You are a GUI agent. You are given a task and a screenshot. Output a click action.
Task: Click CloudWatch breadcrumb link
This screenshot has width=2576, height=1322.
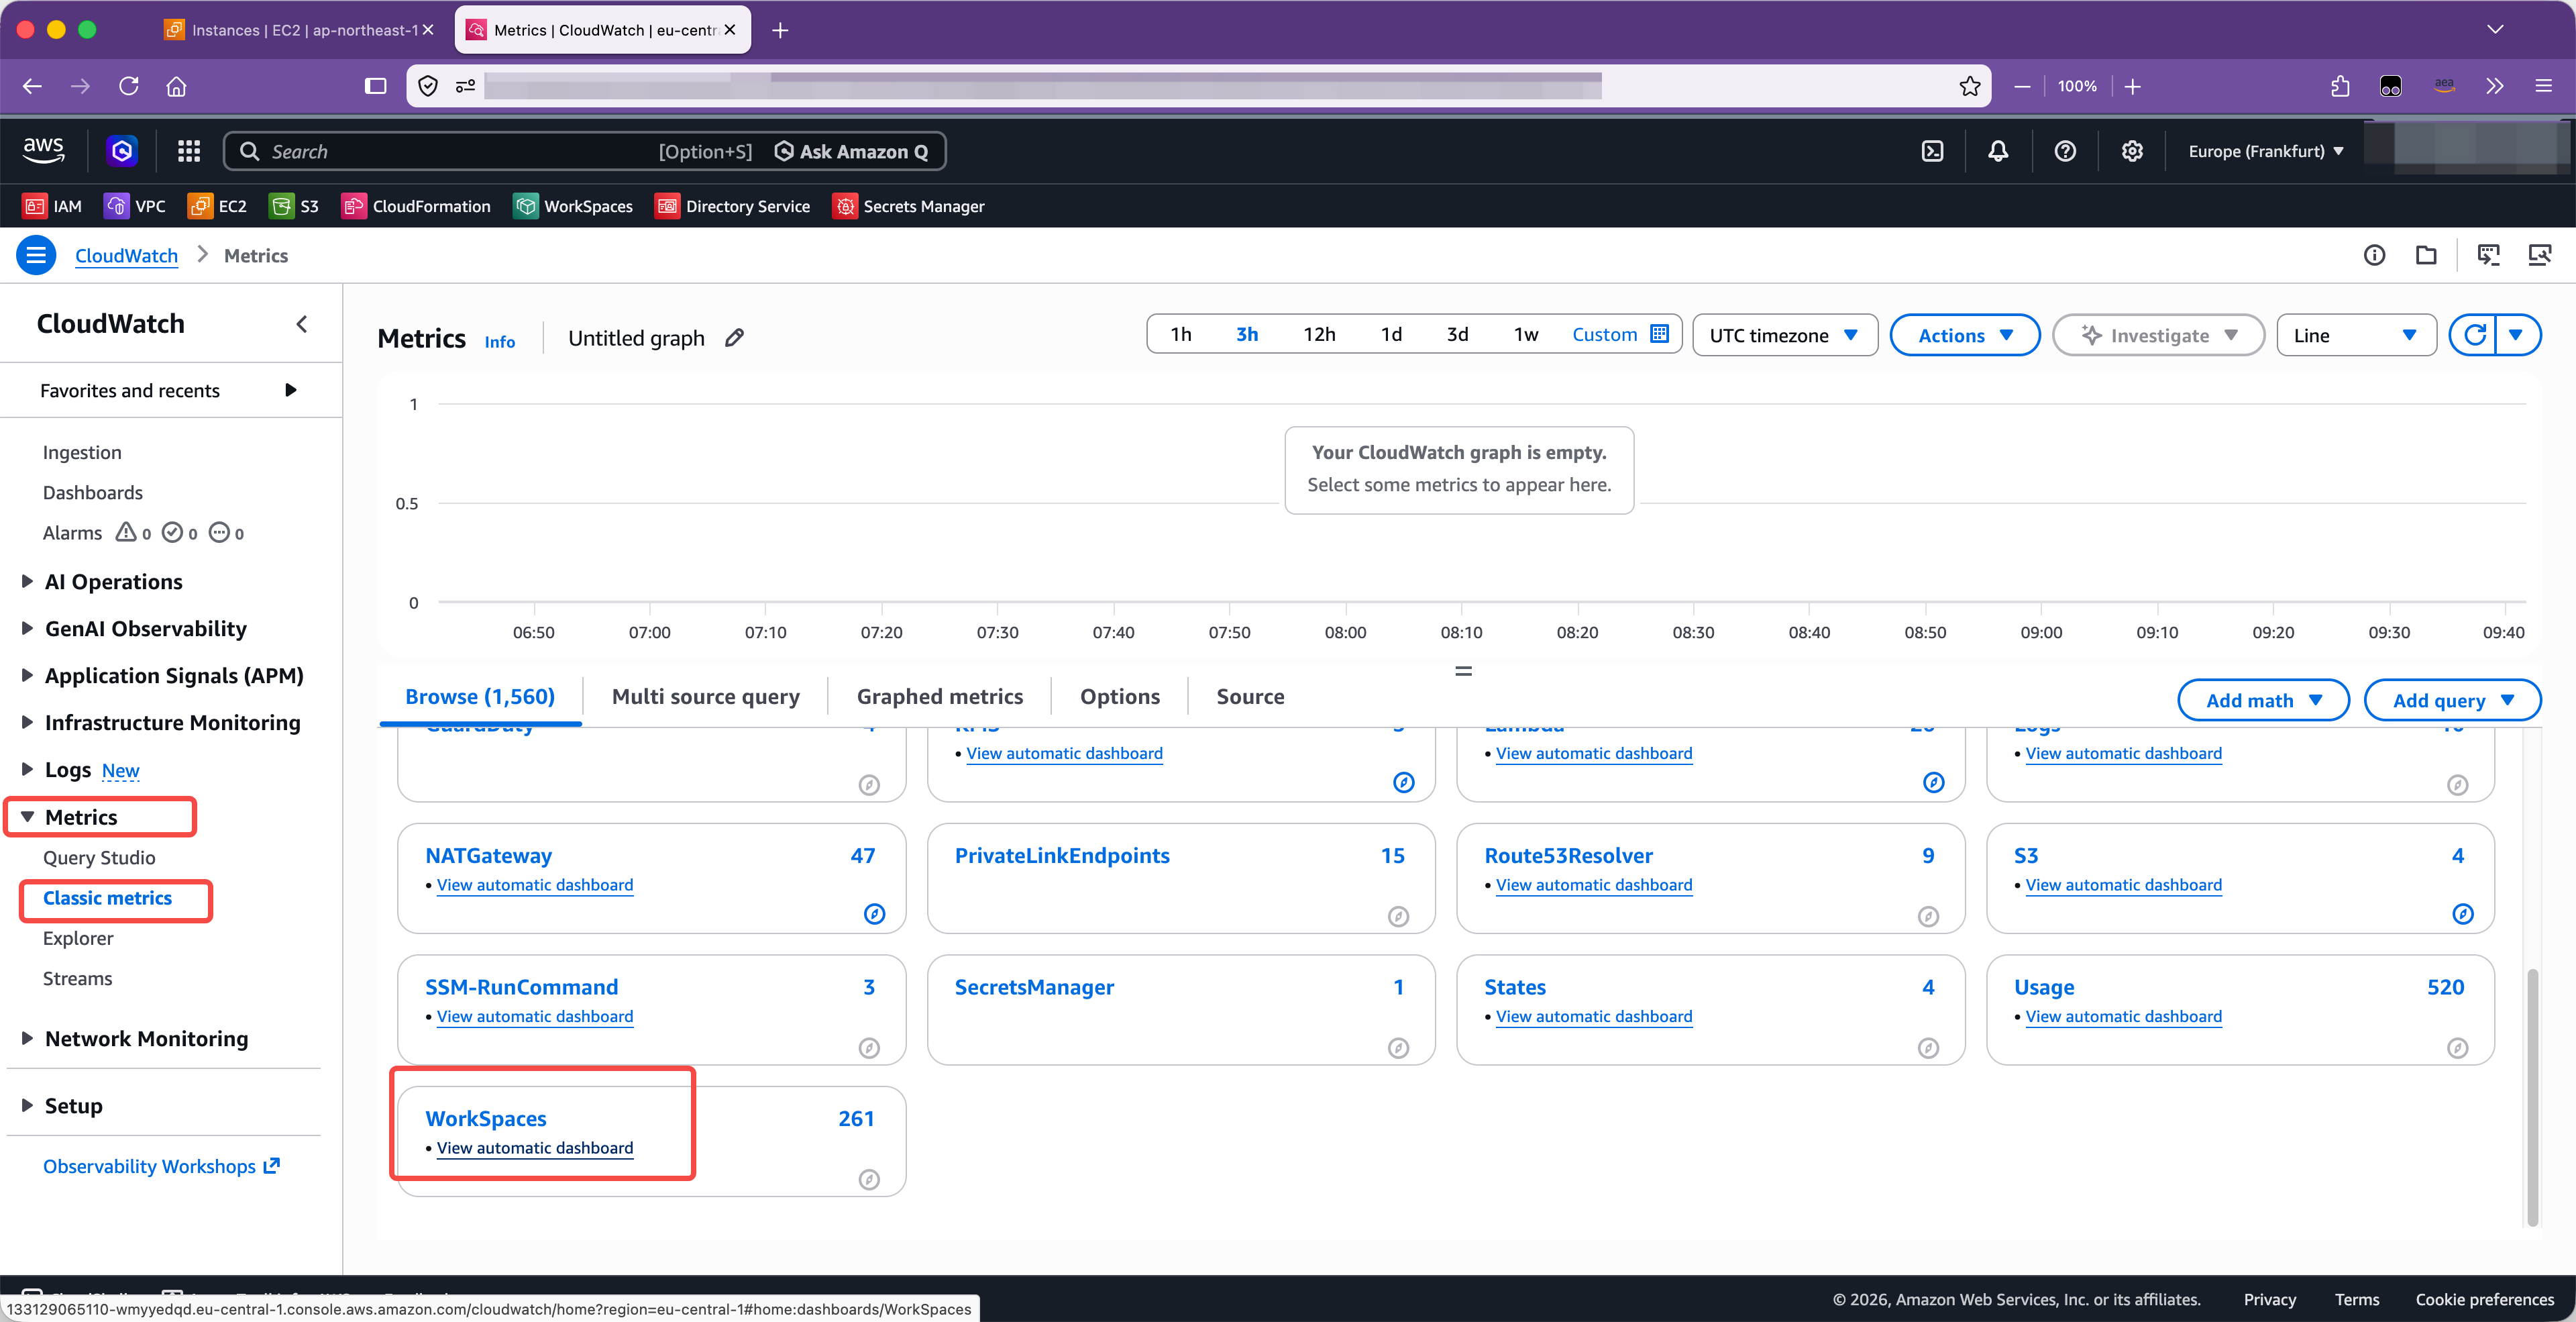point(126,255)
